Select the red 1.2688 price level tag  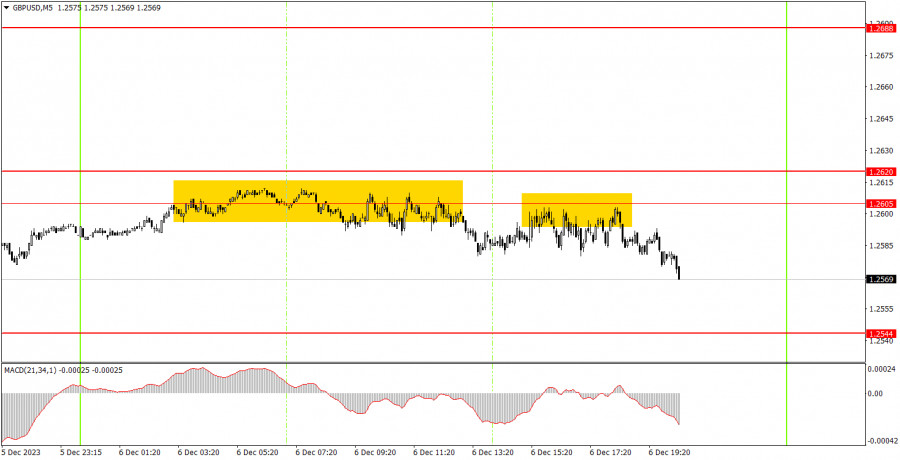pyautogui.click(x=880, y=28)
